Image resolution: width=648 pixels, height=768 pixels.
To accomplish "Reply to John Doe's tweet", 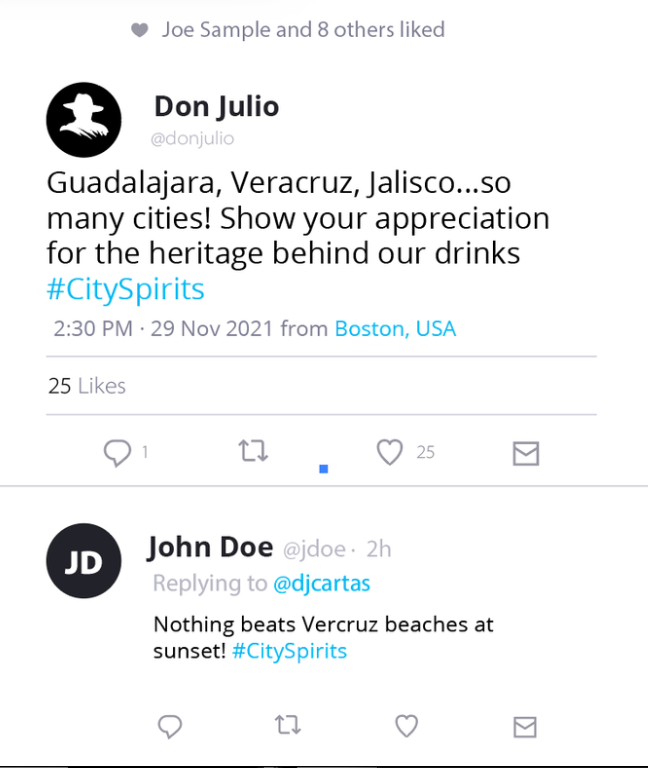I will [171, 725].
